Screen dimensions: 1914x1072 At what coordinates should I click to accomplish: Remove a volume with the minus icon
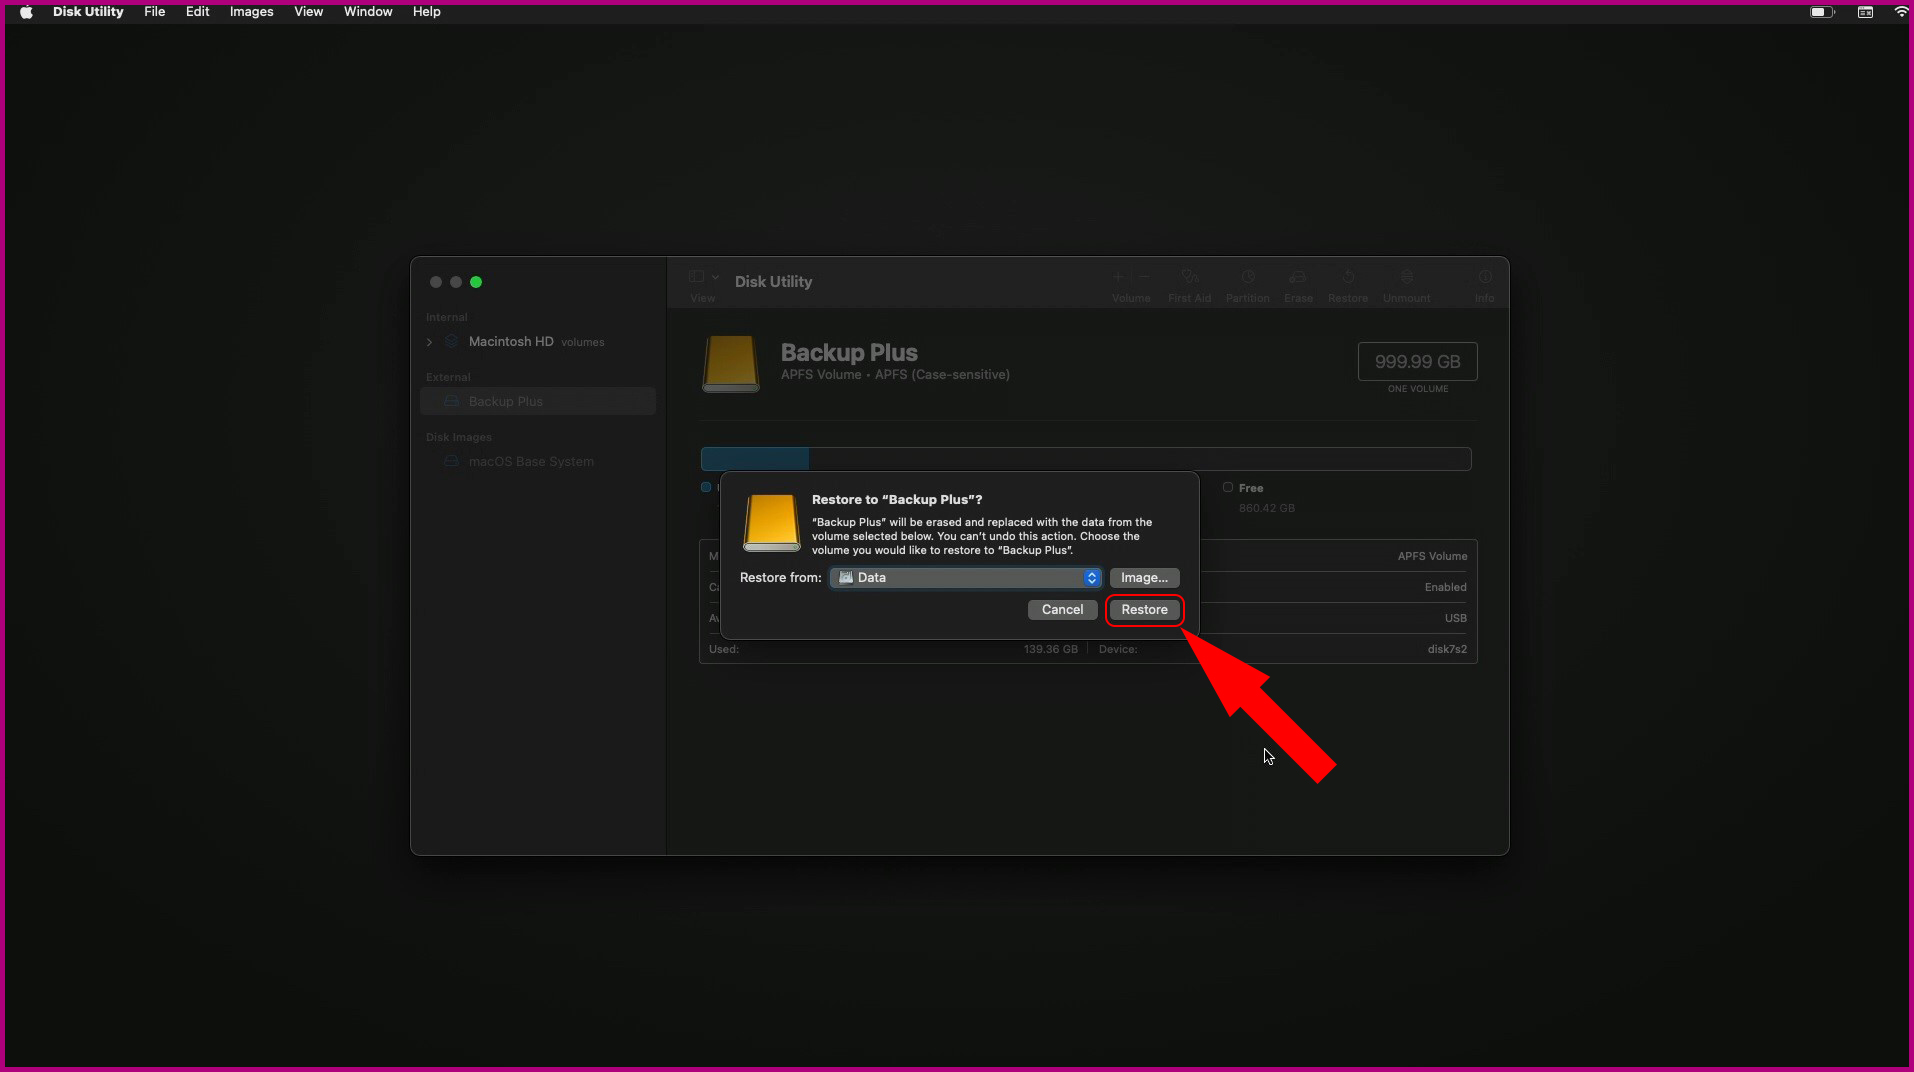(x=1143, y=277)
